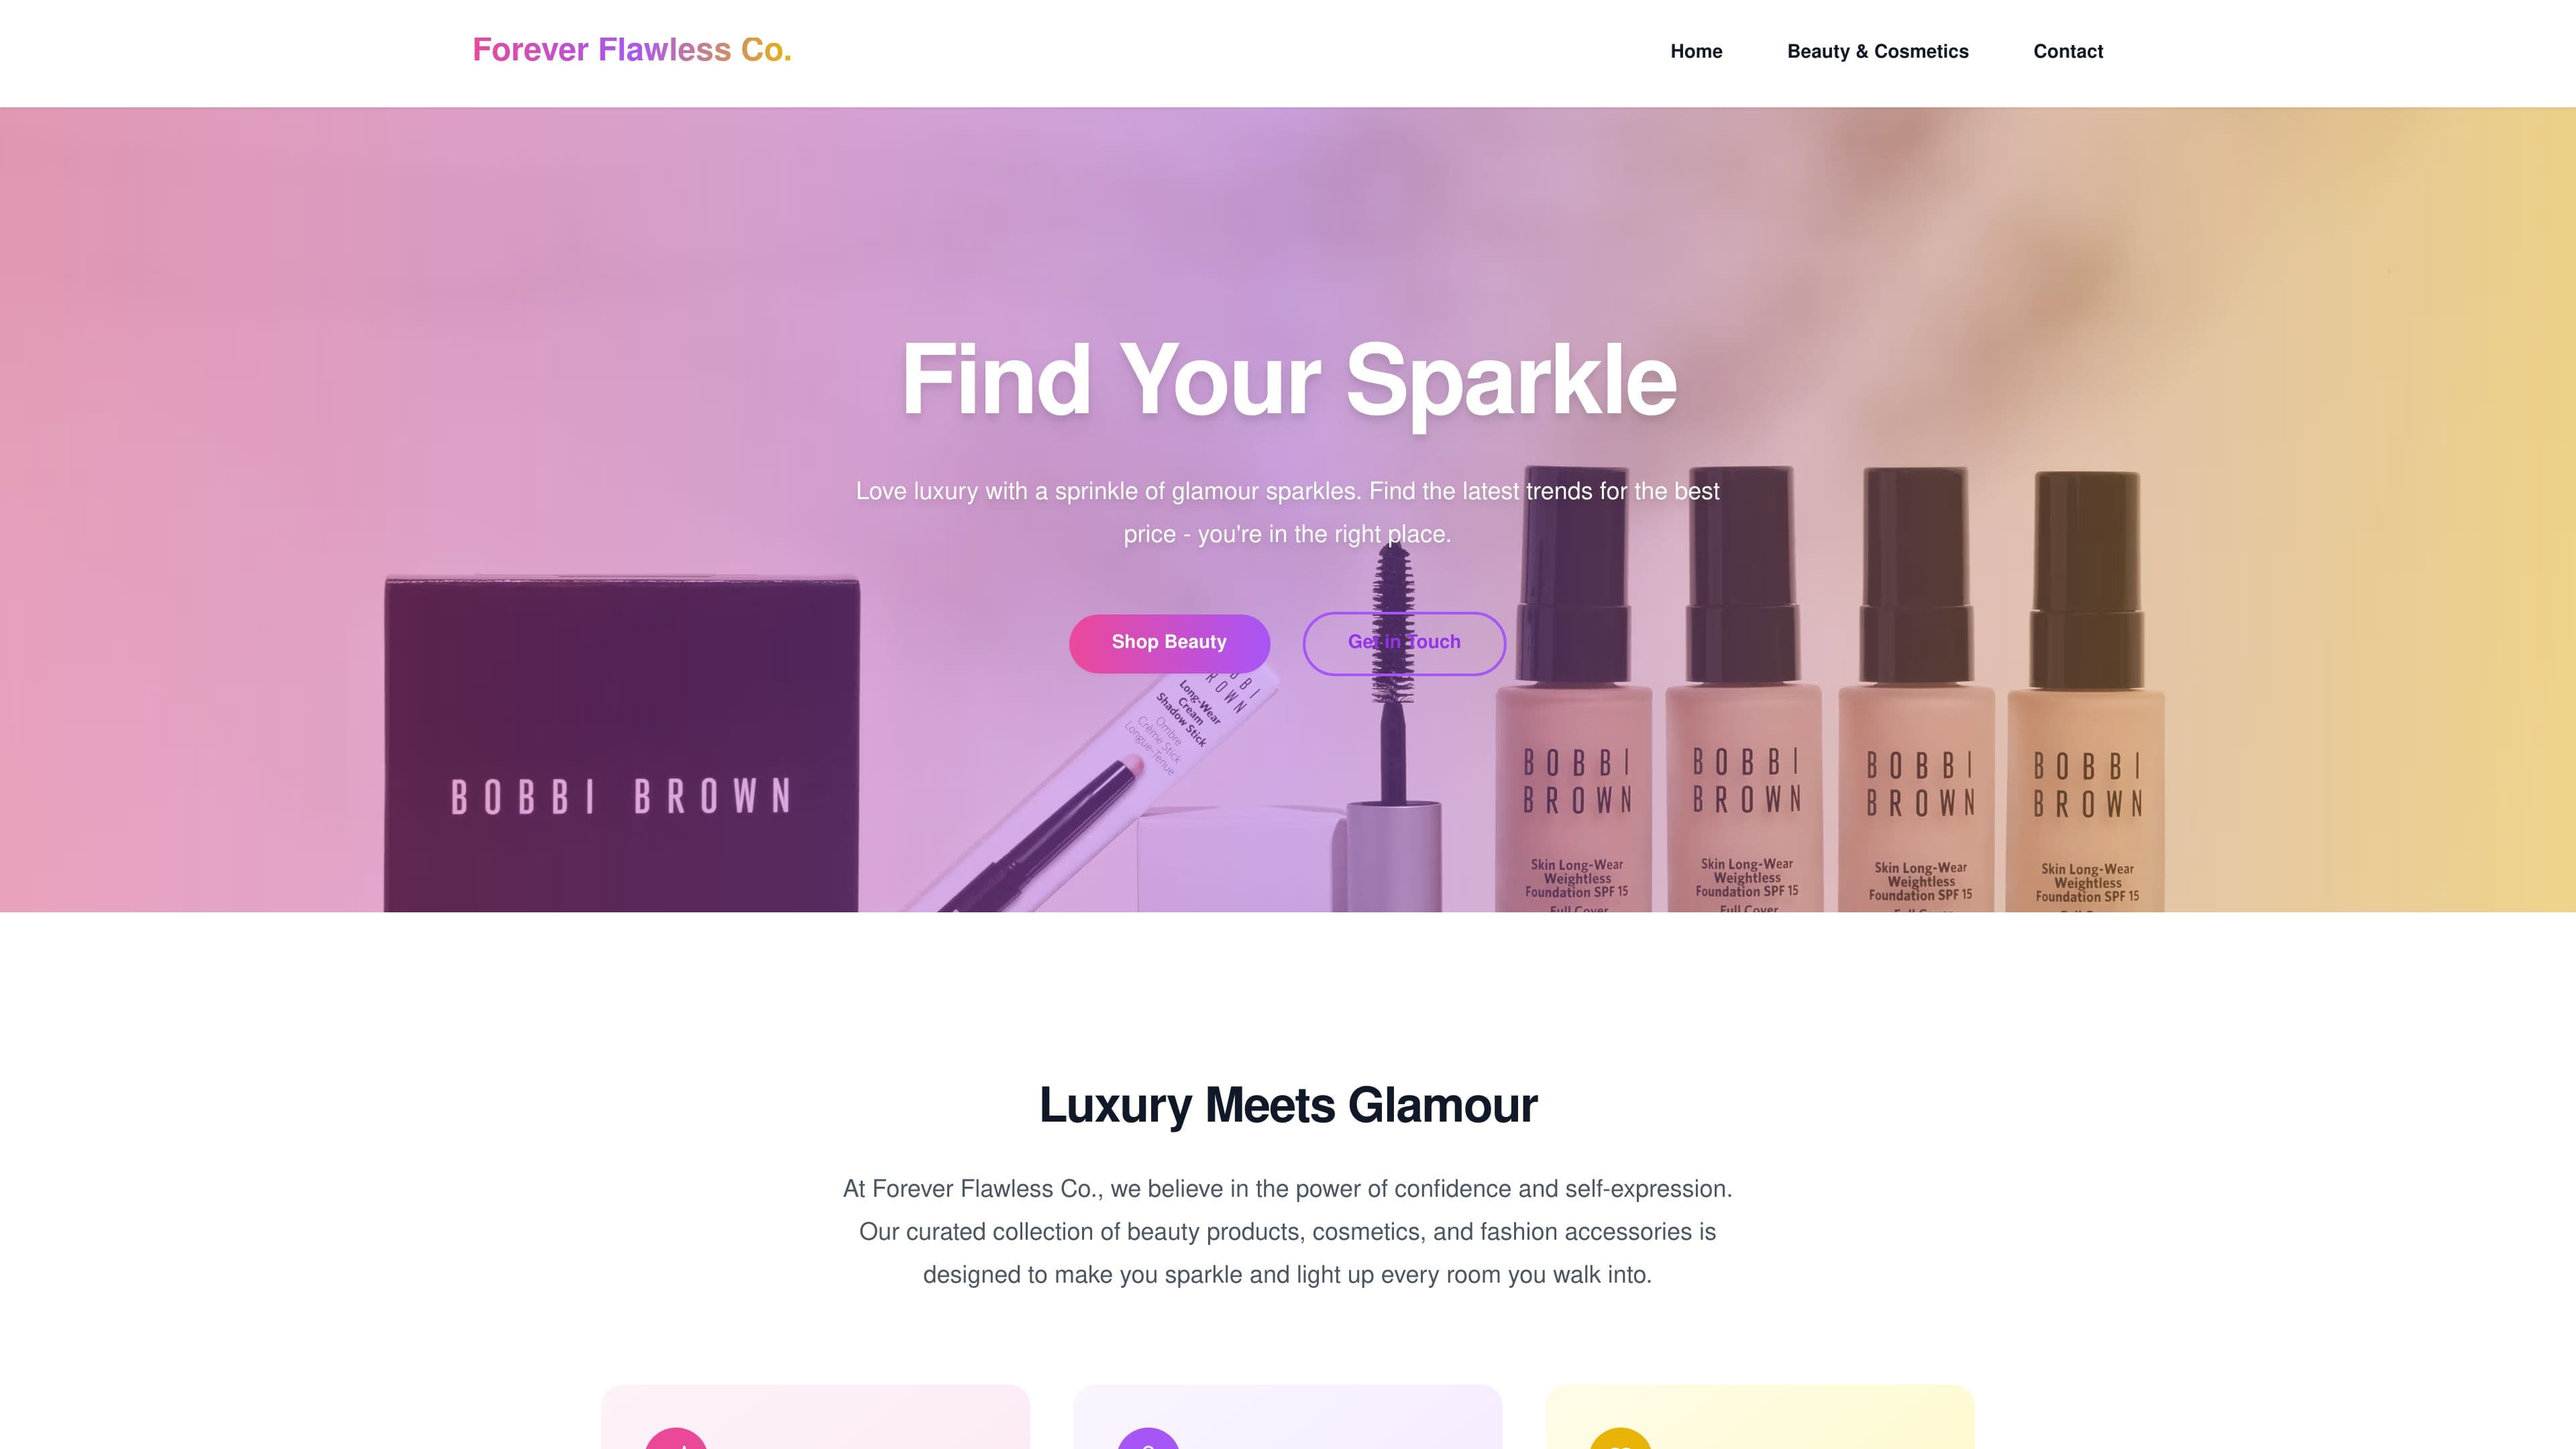Click the hero tagline about glamour sparkles

coord(1288,513)
